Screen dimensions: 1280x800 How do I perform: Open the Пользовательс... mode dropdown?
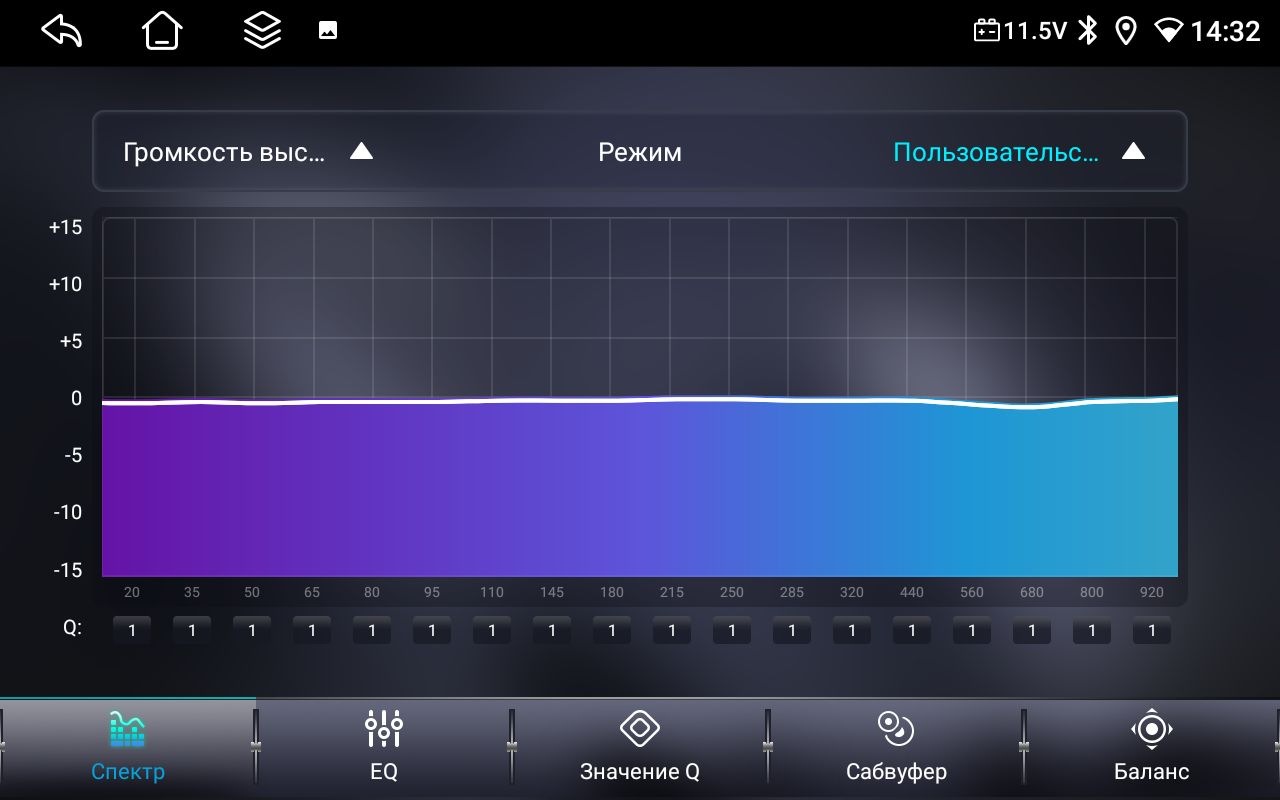click(x=995, y=152)
